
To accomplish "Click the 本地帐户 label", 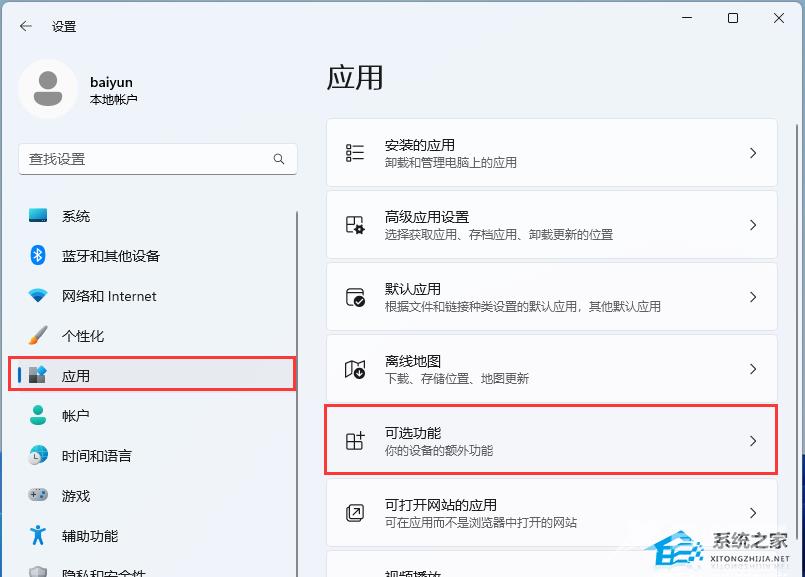I will [x=113, y=100].
